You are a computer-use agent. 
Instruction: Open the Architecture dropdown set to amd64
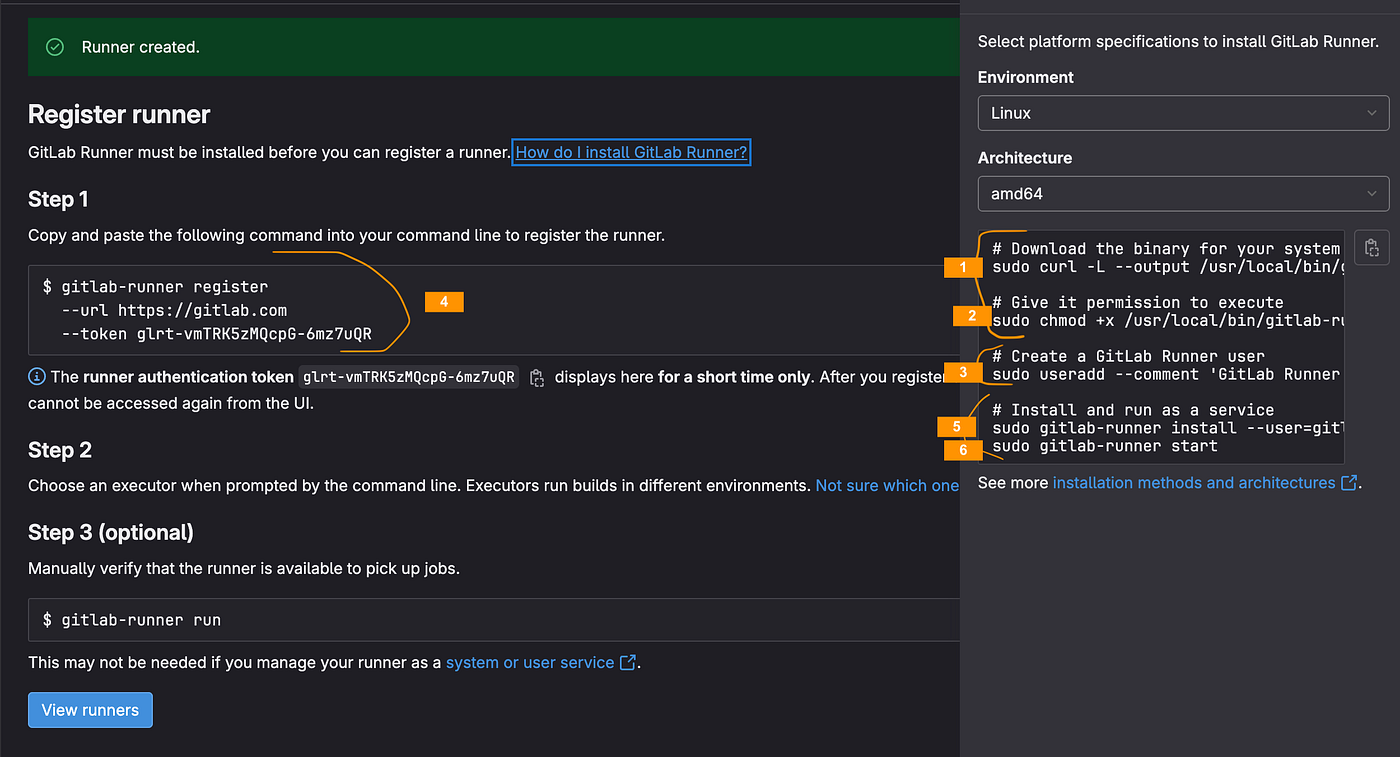[1183, 194]
